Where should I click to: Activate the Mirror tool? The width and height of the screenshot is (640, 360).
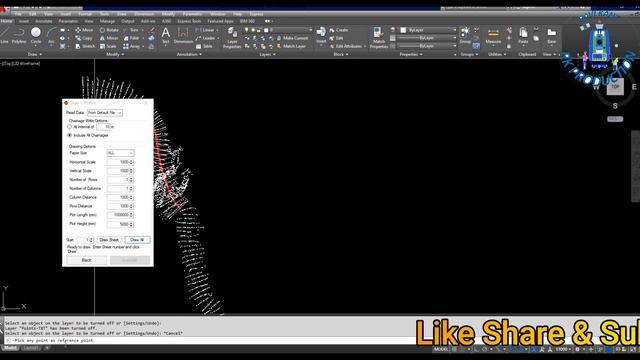(x=109, y=38)
